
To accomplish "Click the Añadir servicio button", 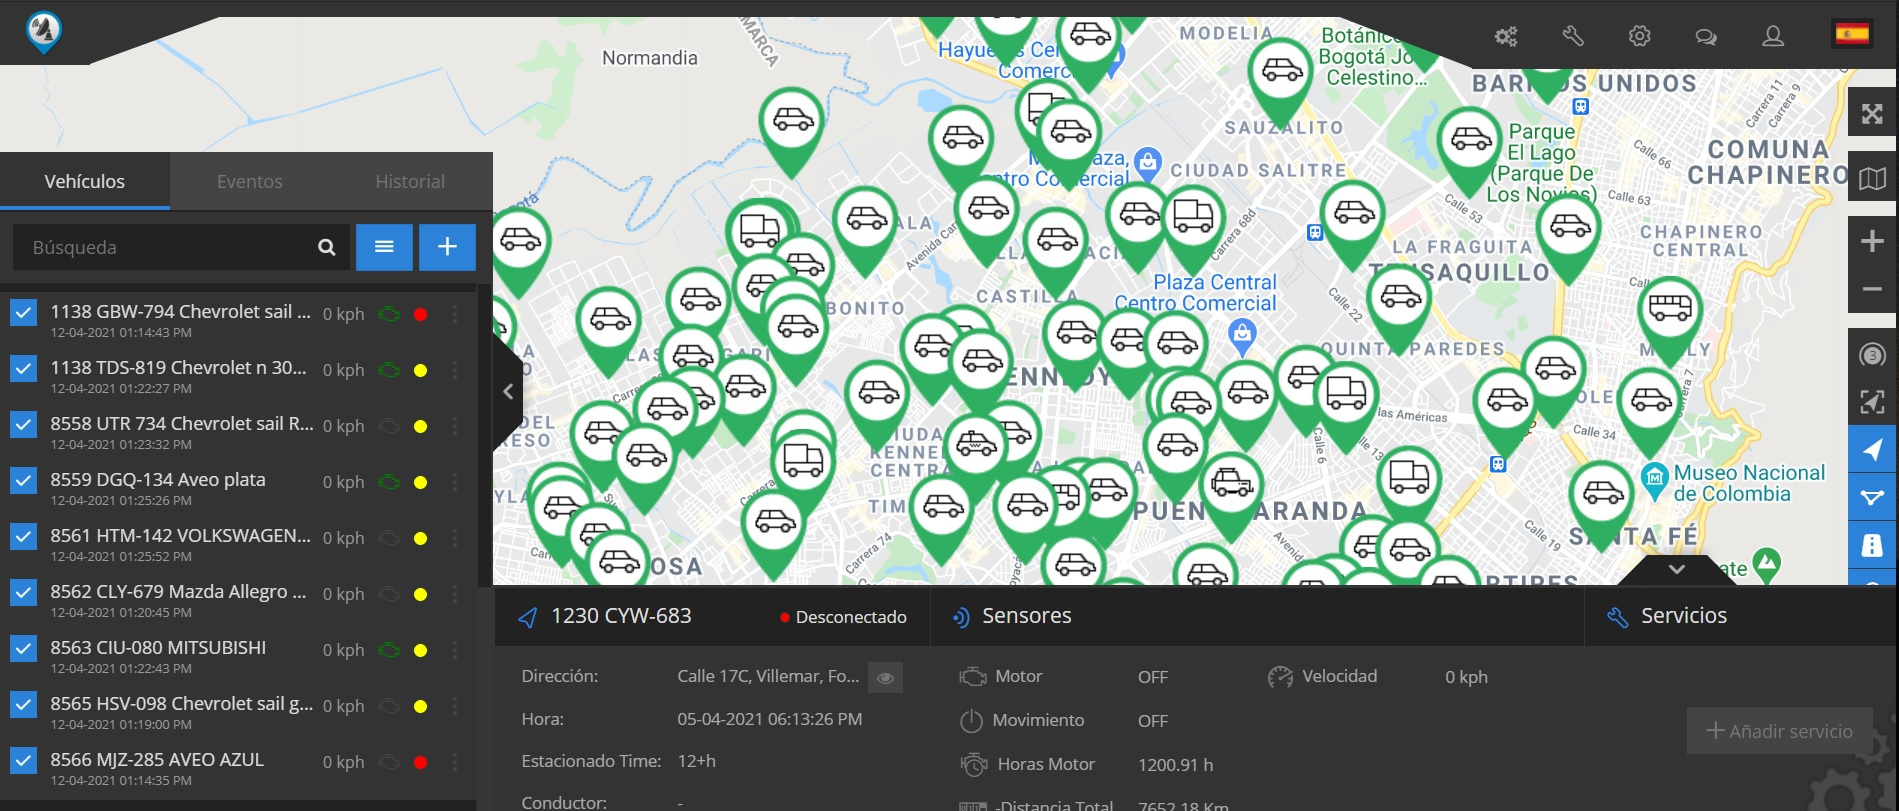I will click(x=1779, y=731).
